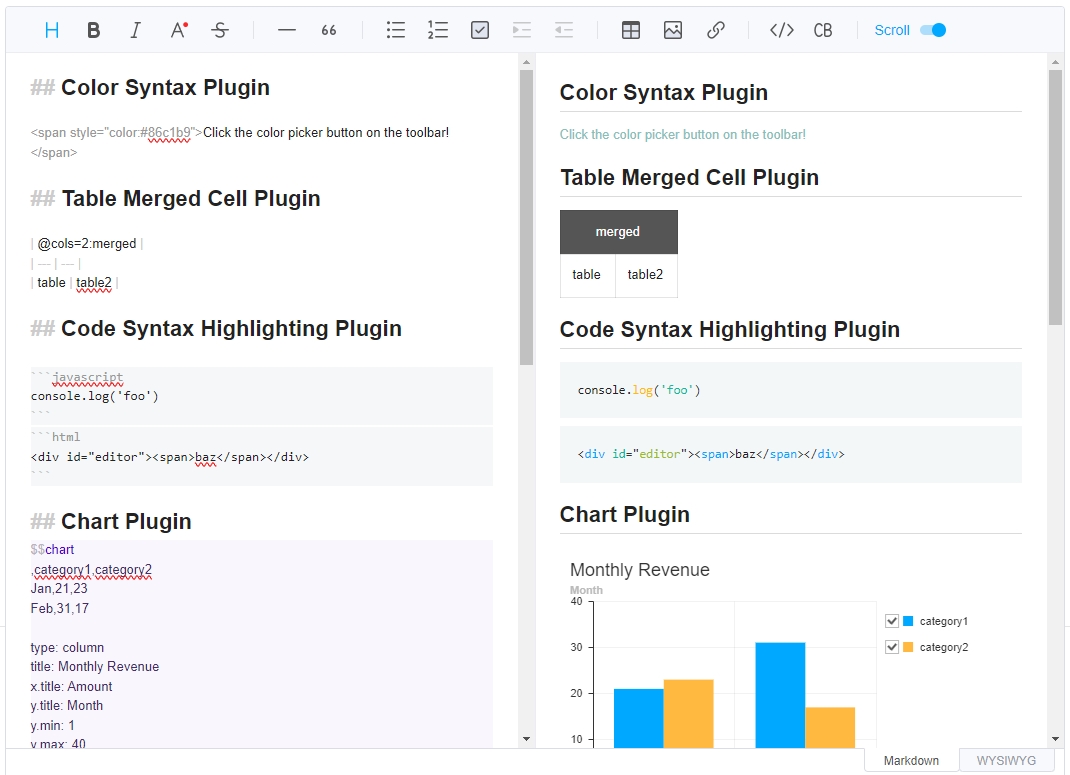Click 'Code Syntax Highlighting Plugin' preview heading
Viewport: 1070px width, 775px height.
[729, 330]
